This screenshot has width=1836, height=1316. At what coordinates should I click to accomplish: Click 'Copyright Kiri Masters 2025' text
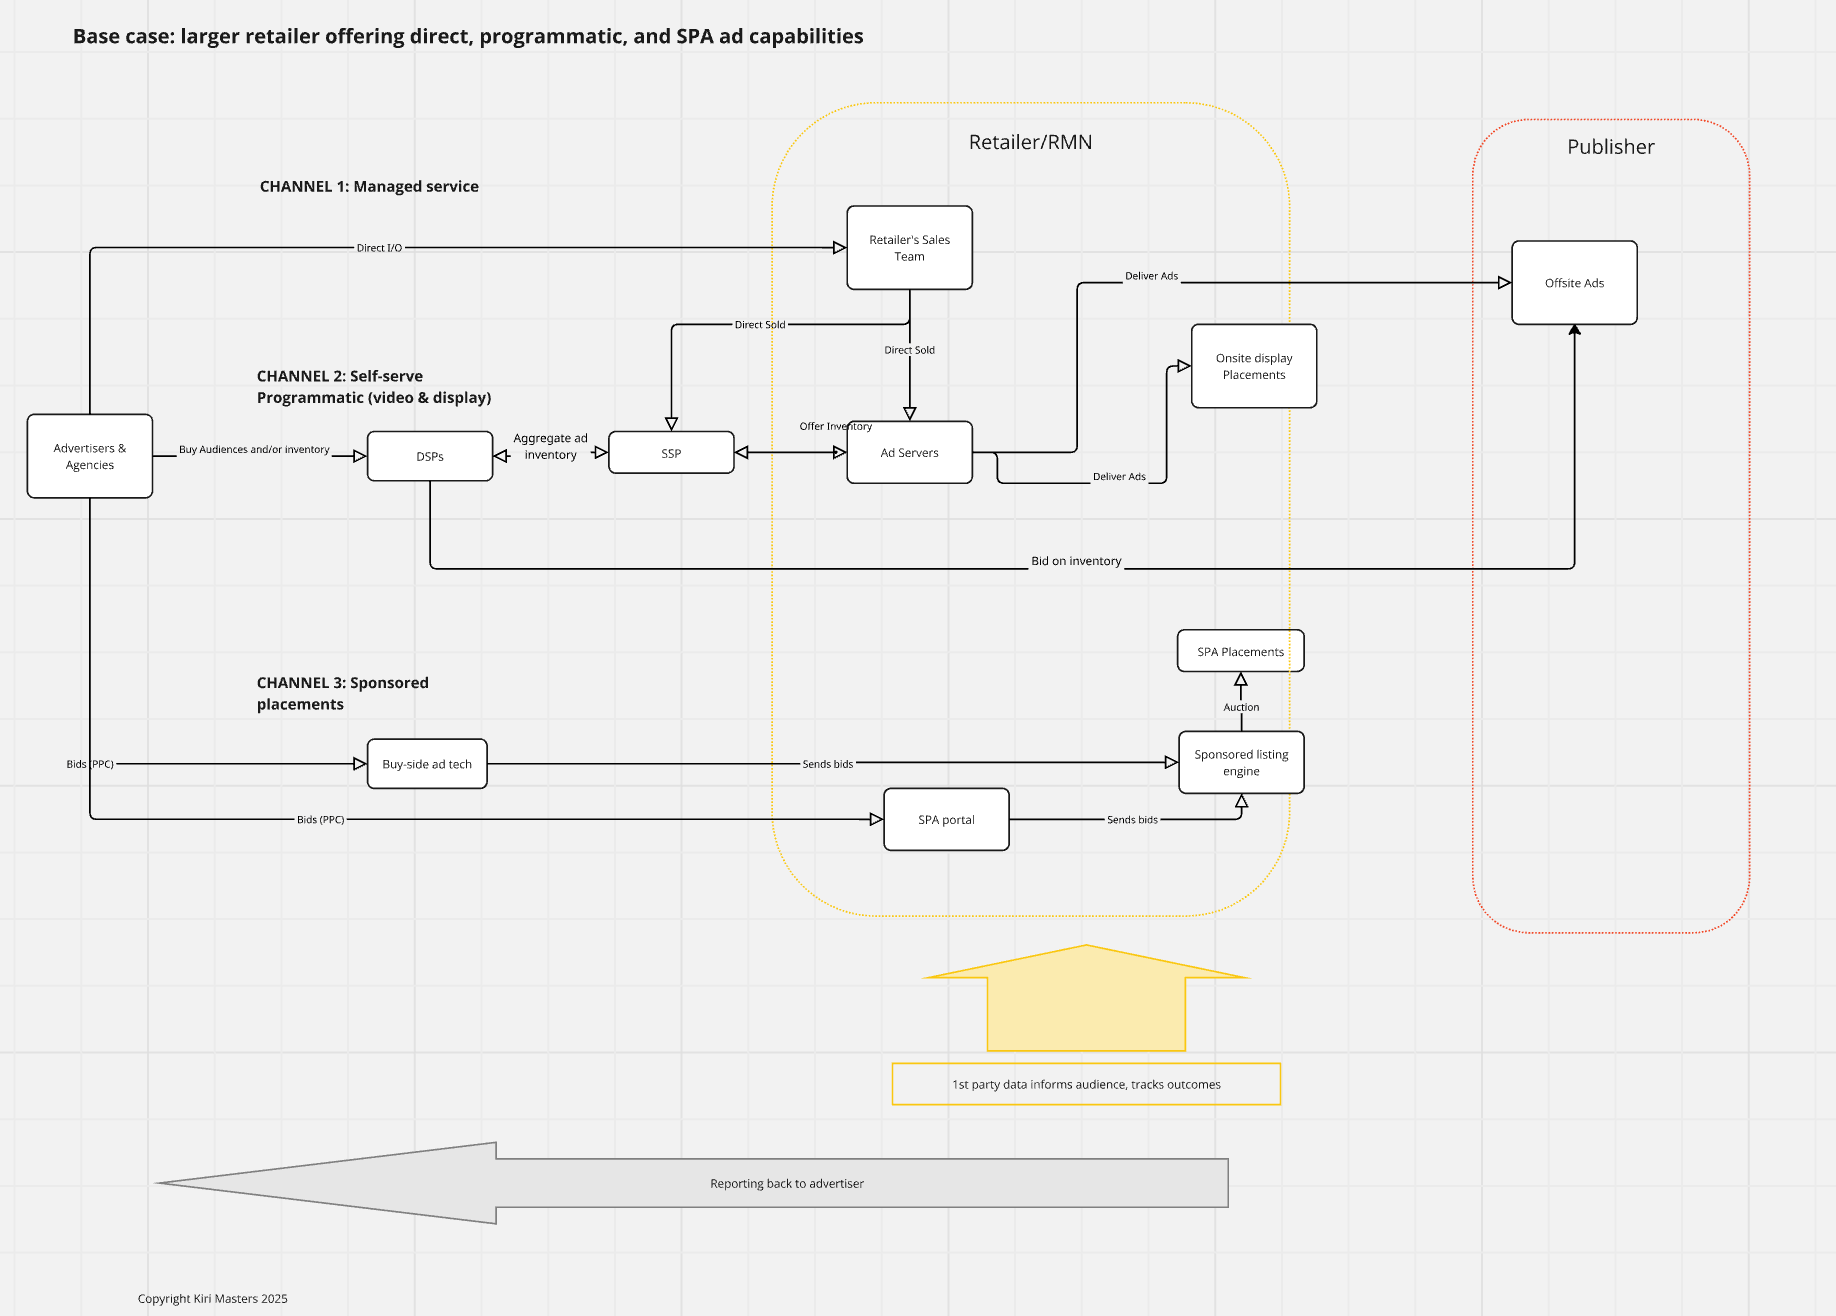pos(212,1299)
